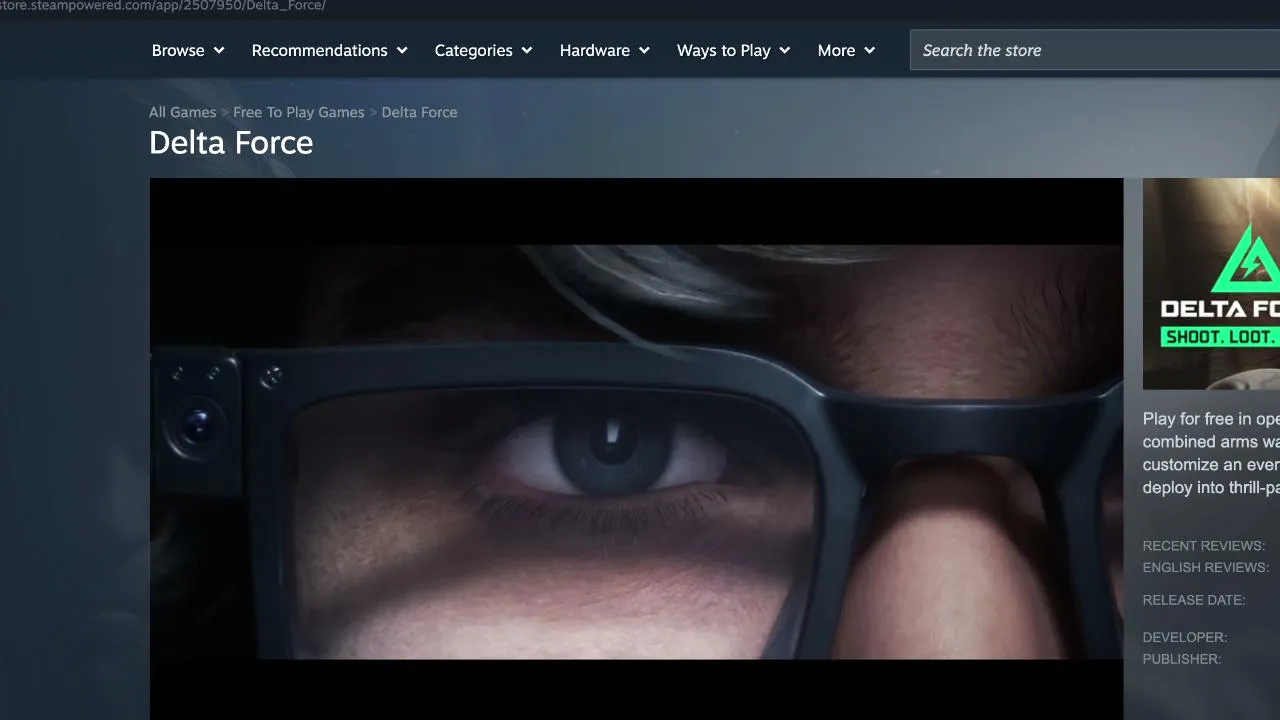
Task: Click the browser address bar URL
Action: click(x=163, y=6)
